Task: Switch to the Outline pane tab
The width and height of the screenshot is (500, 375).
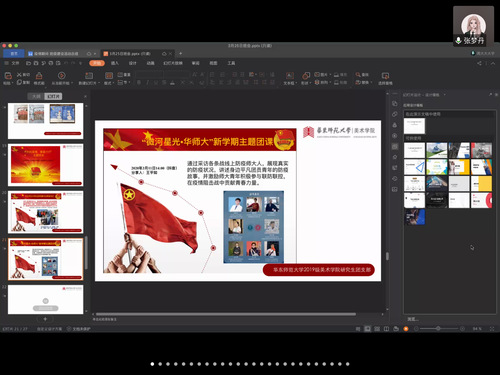Action: pyautogui.click(x=36, y=96)
